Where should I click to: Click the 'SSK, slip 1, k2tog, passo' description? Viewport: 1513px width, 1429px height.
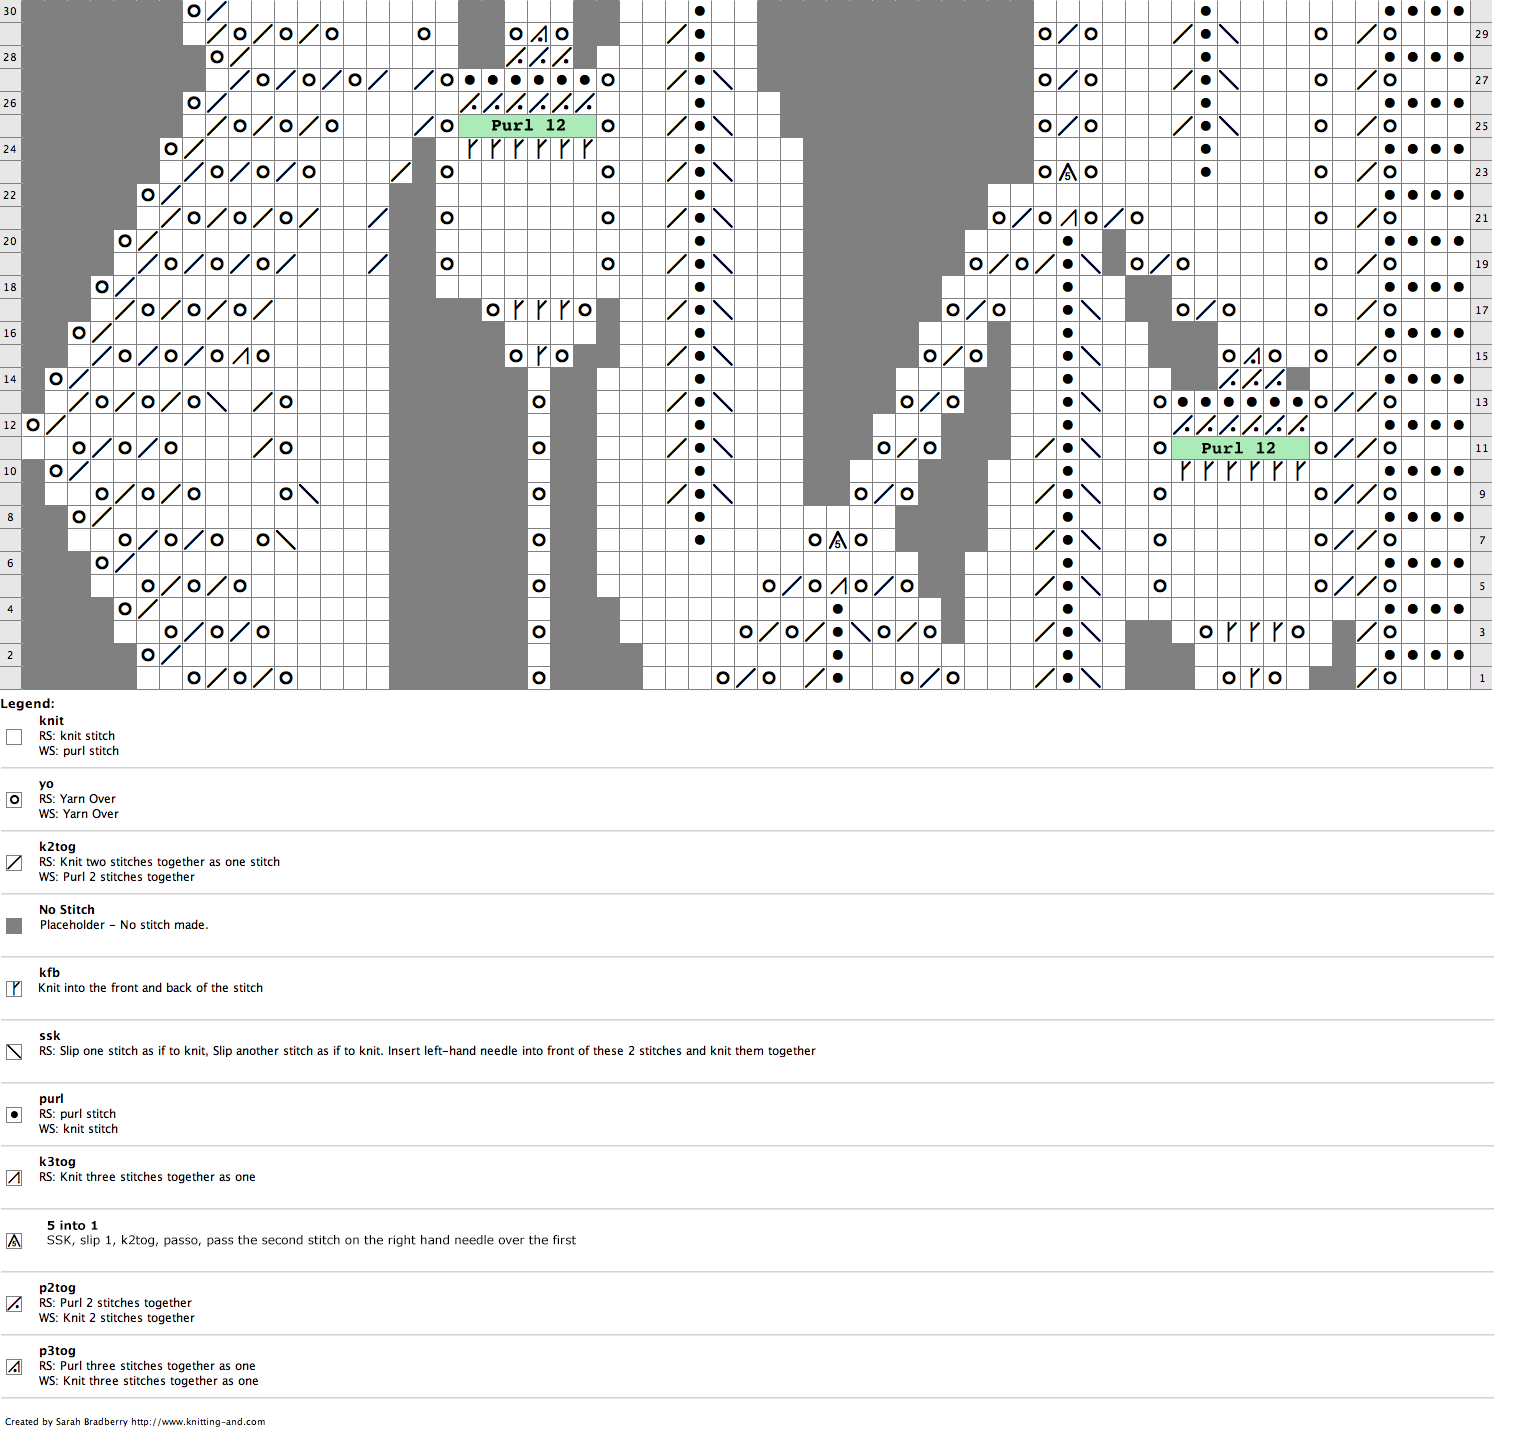click(x=311, y=1240)
